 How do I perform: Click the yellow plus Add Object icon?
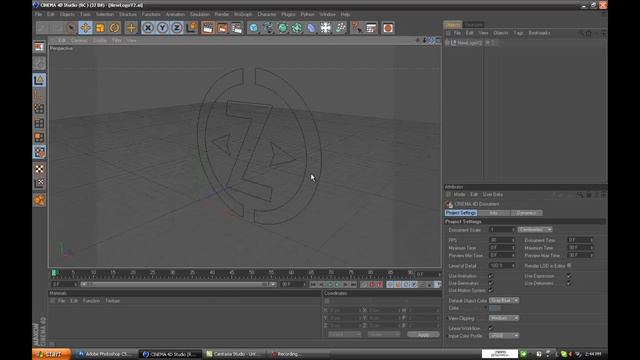[131, 28]
